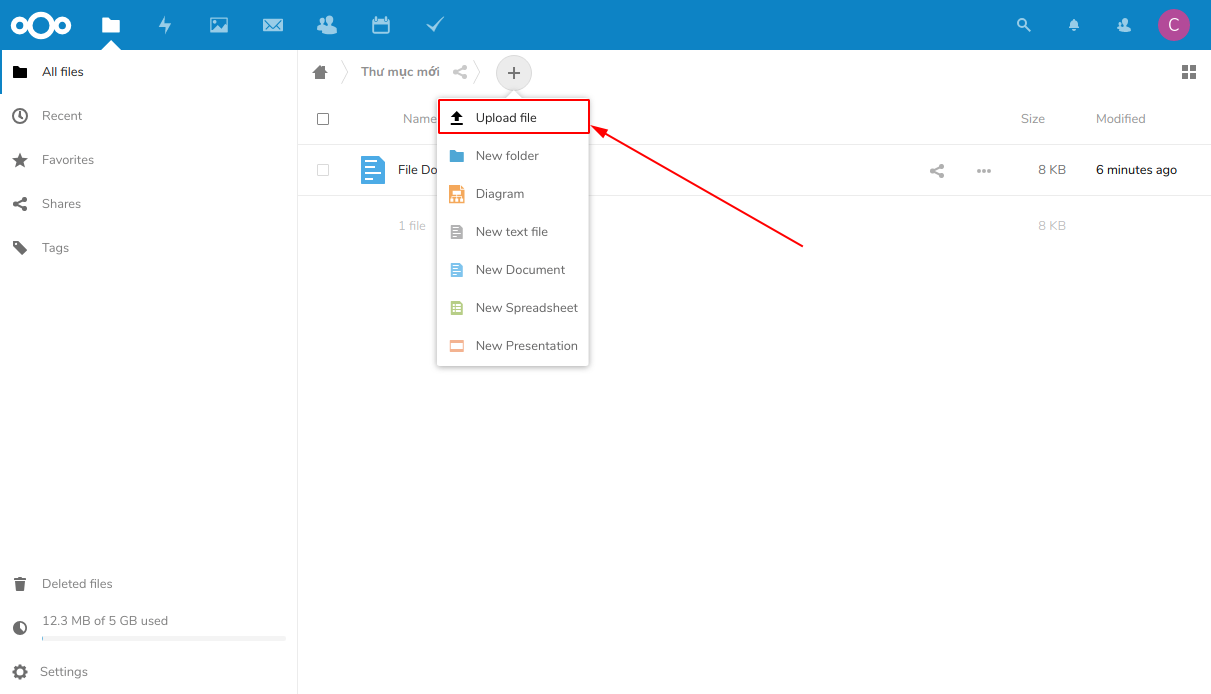Open Shares in sidebar
Image resolution: width=1211 pixels, height=694 pixels.
pyautogui.click(x=149, y=204)
